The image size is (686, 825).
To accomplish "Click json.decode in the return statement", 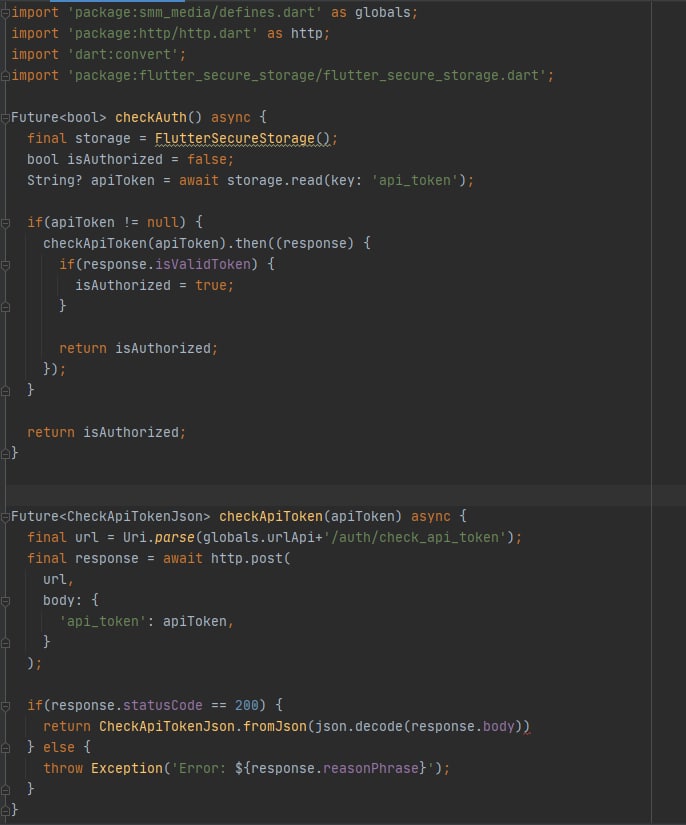I will (x=359, y=726).
